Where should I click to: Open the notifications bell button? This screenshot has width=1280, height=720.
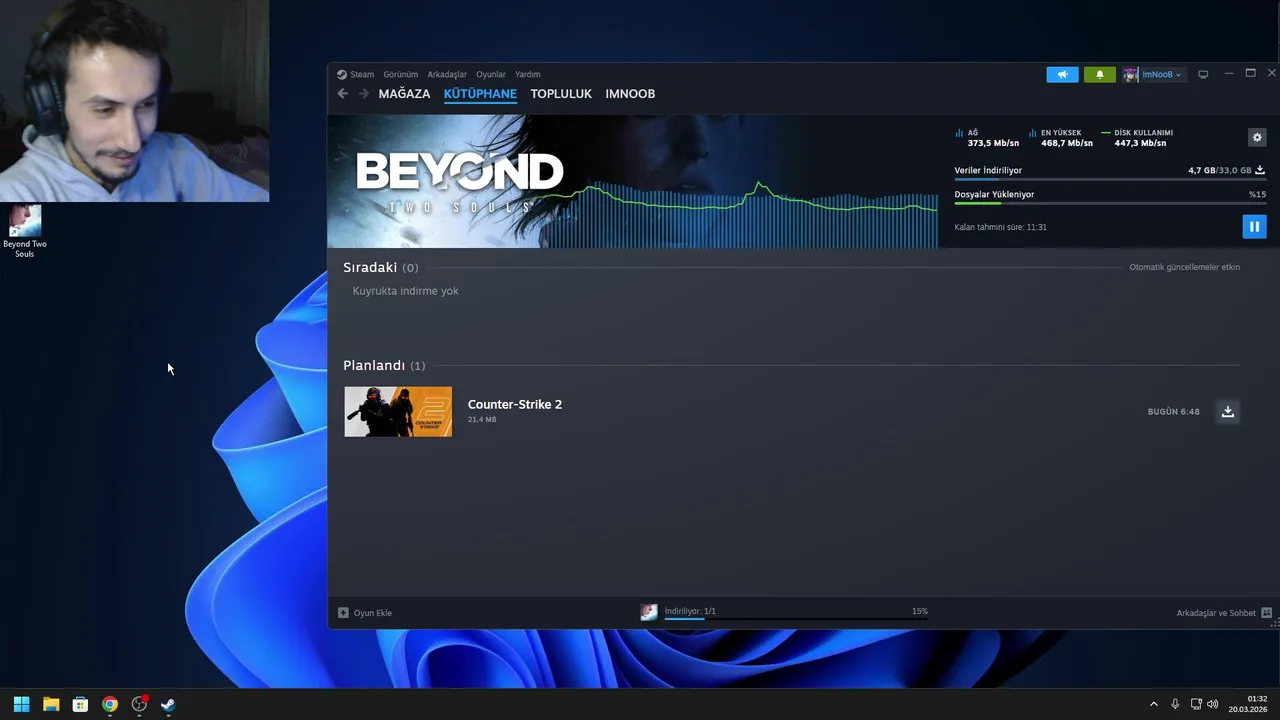pyautogui.click(x=1100, y=74)
